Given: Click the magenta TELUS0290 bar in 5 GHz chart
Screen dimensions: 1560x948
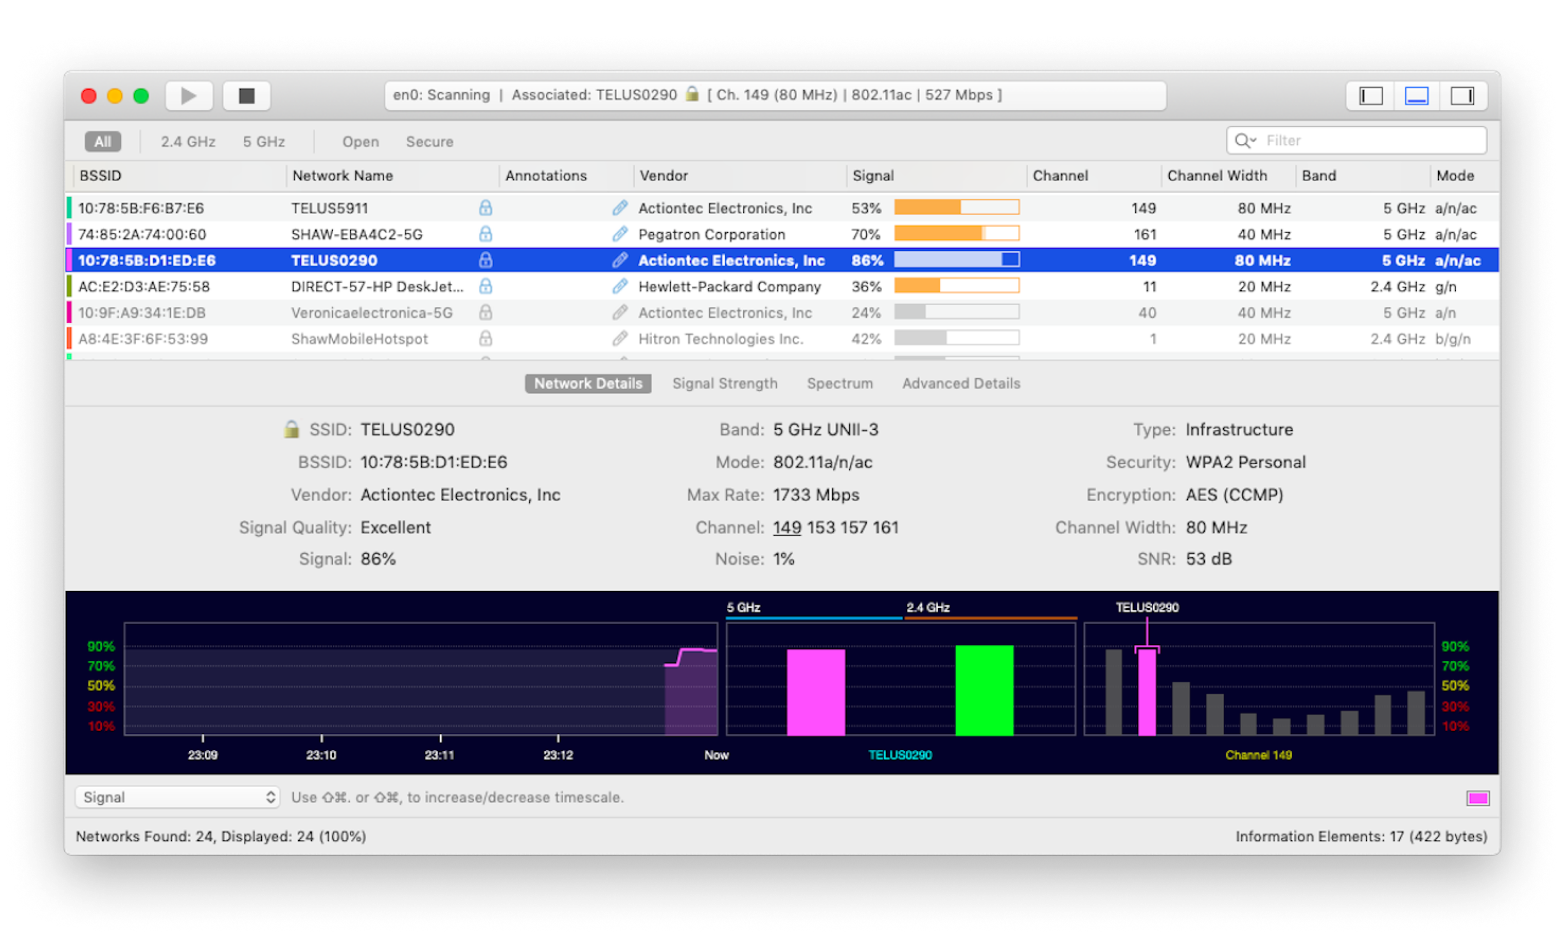Looking at the screenshot, I should (x=816, y=692).
